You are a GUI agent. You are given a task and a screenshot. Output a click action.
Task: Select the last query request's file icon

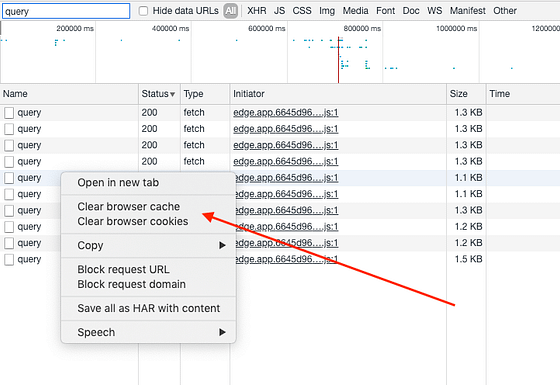click(9, 260)
